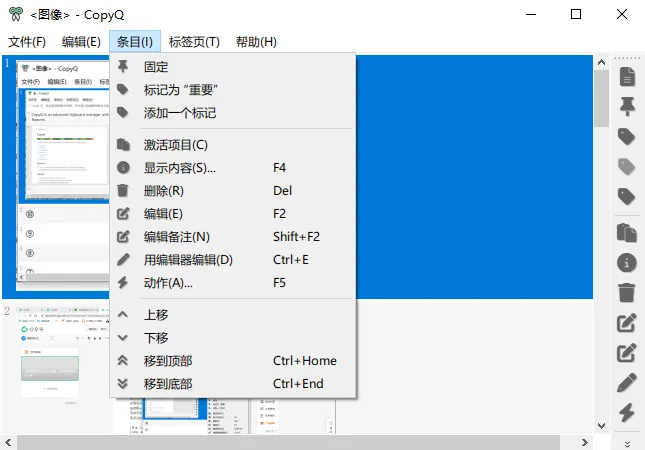Open the 帮助(H) menu
Image resolution: width=645 pixels, height=450 pixels.
(x=256, y=42)
